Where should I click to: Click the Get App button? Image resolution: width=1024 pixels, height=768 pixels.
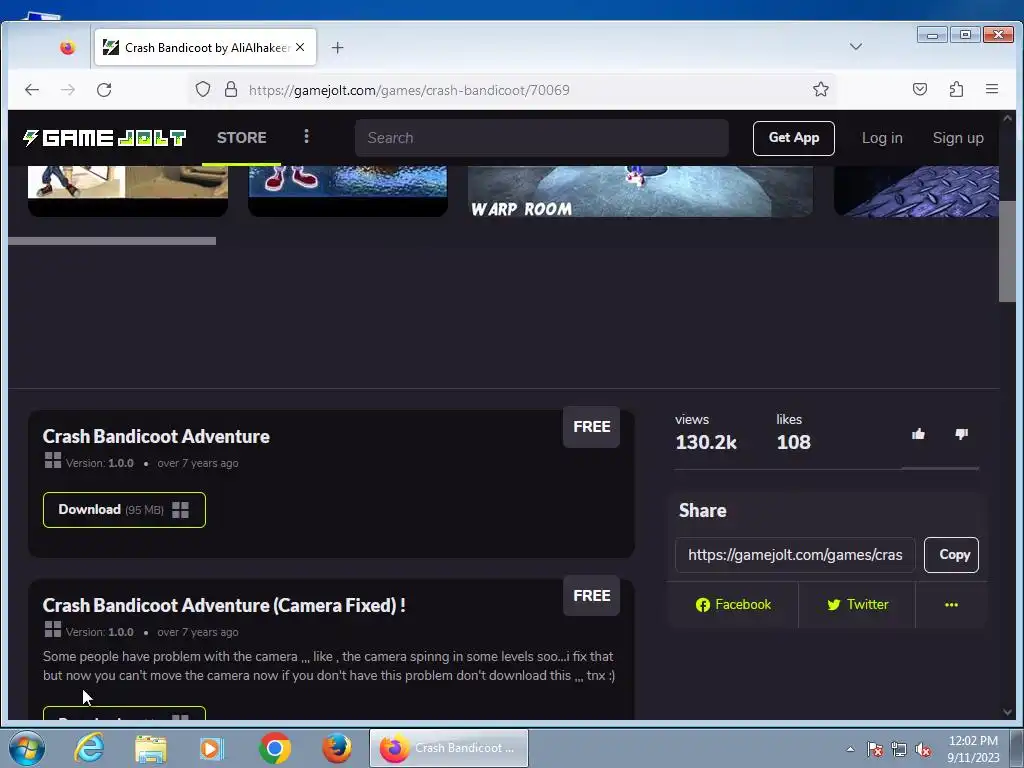click(793, 138)
